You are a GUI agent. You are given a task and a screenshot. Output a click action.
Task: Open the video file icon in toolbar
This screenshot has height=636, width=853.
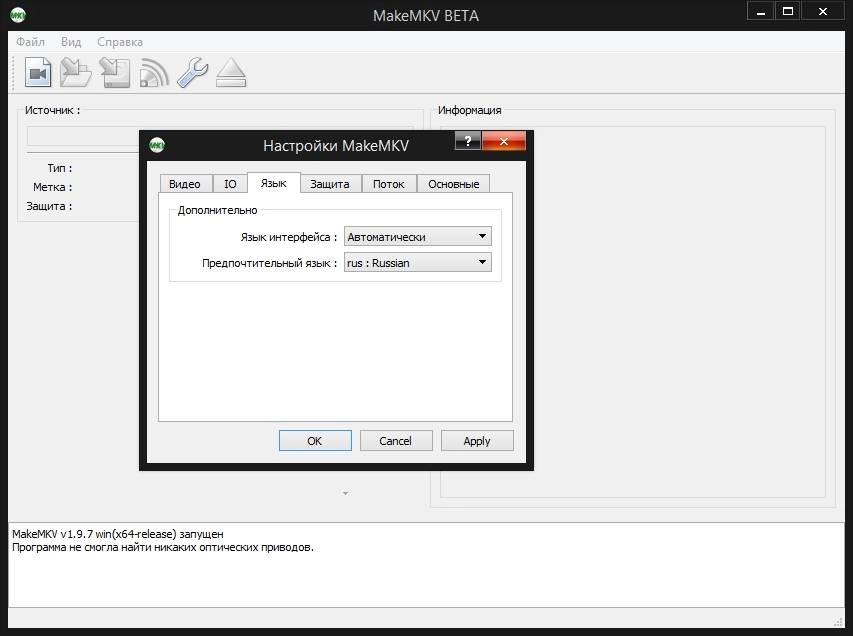(x=38, y=72)
